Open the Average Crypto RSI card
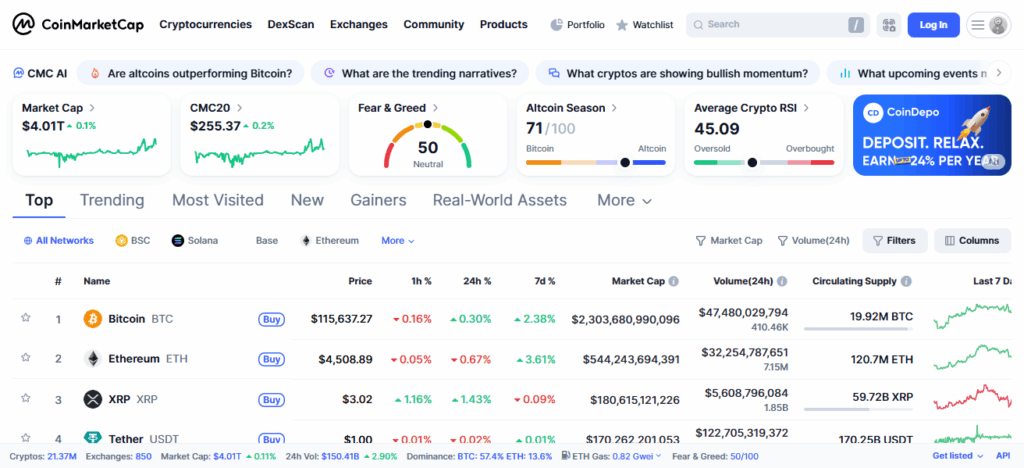The image size is (1024, 468). (763, 134)
